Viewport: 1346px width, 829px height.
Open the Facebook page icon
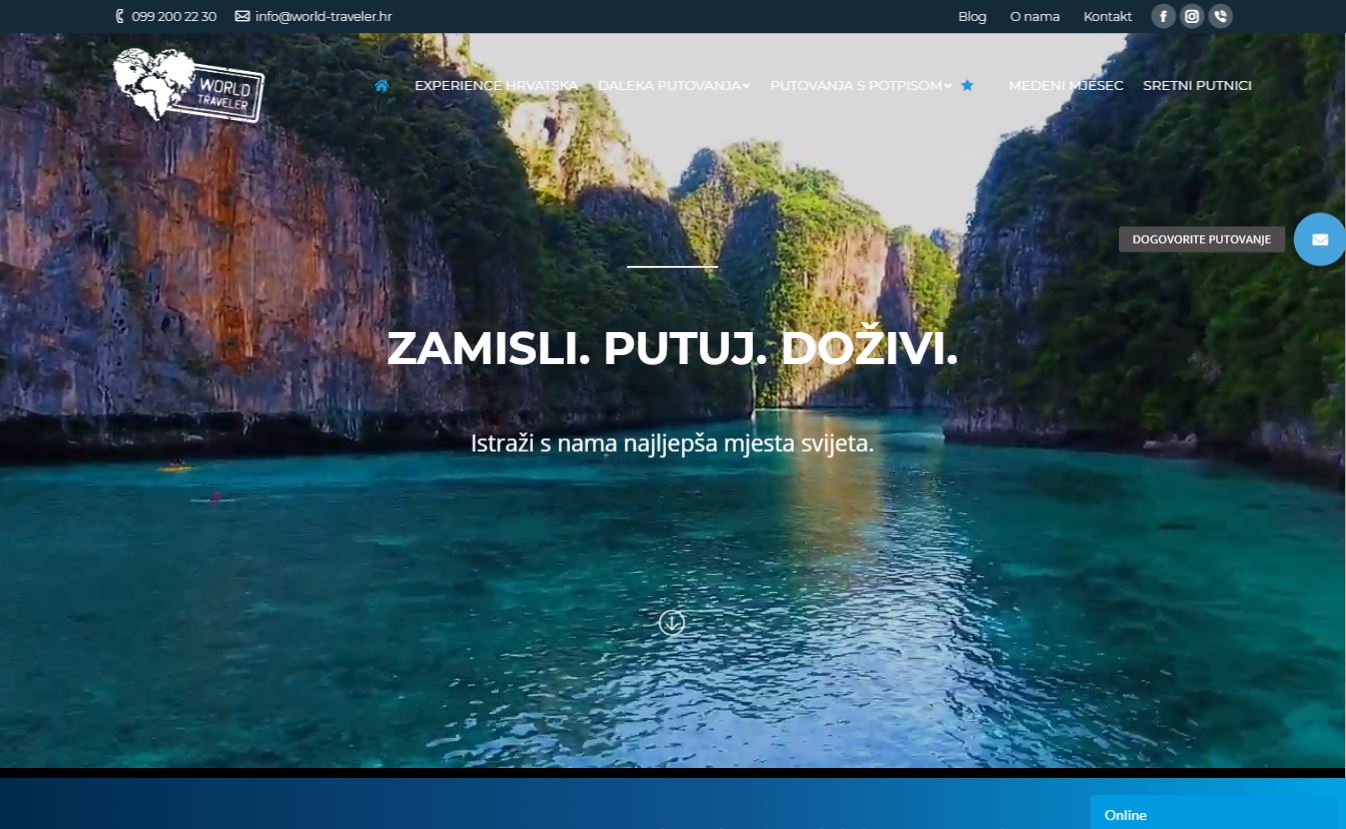tap(1163, 16)
